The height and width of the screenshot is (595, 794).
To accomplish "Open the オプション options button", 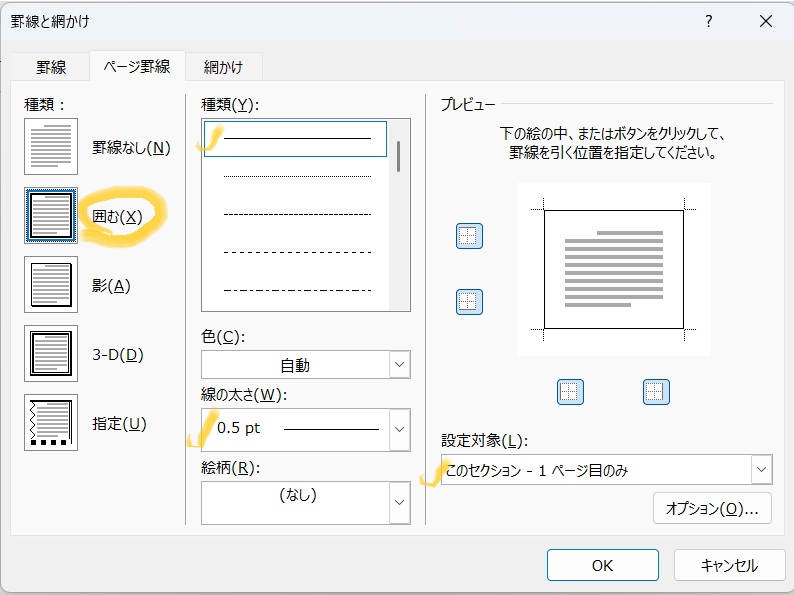I will pyautogui.click(x=712, y=508).
